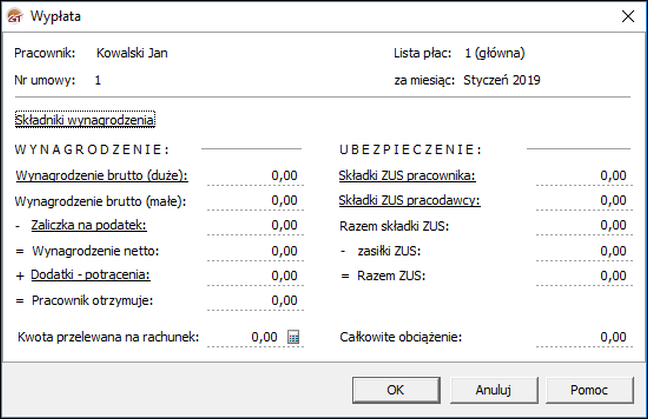Select Pracownik otrzymuje amount field

(x=263, y=300)
